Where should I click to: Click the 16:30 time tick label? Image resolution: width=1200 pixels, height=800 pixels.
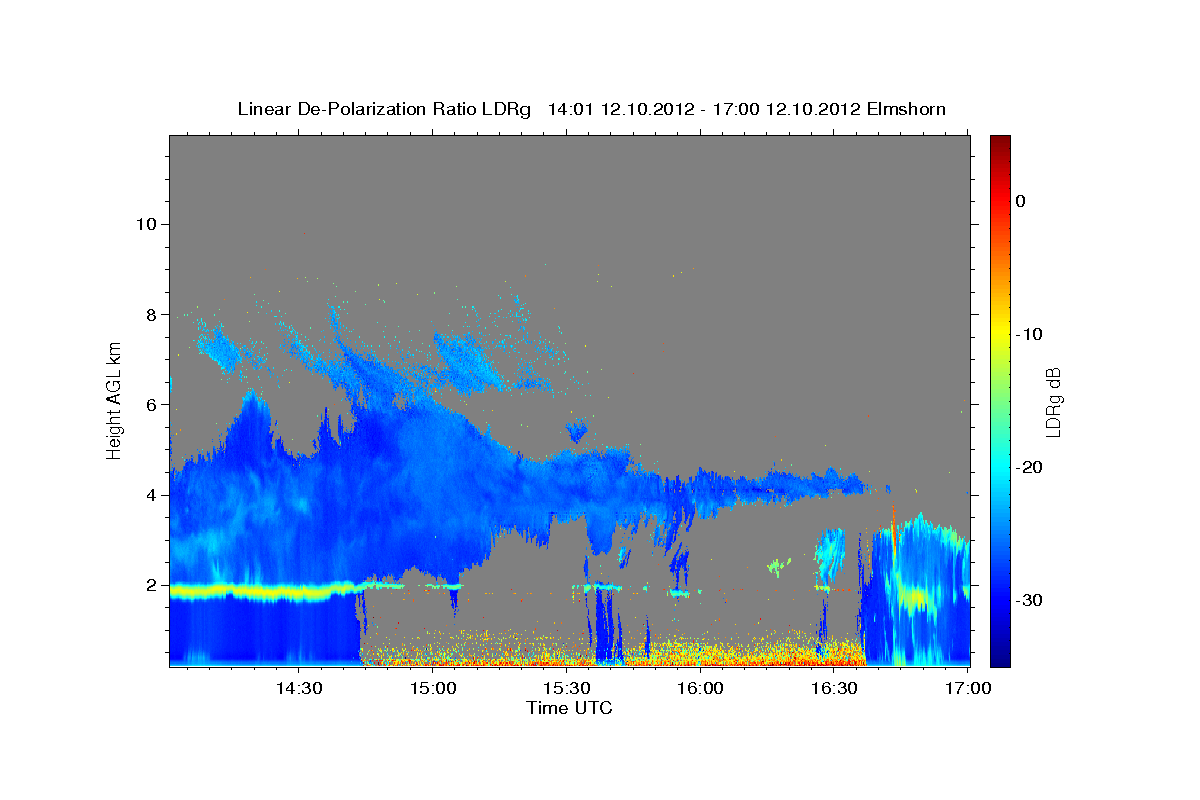(834, 688)
